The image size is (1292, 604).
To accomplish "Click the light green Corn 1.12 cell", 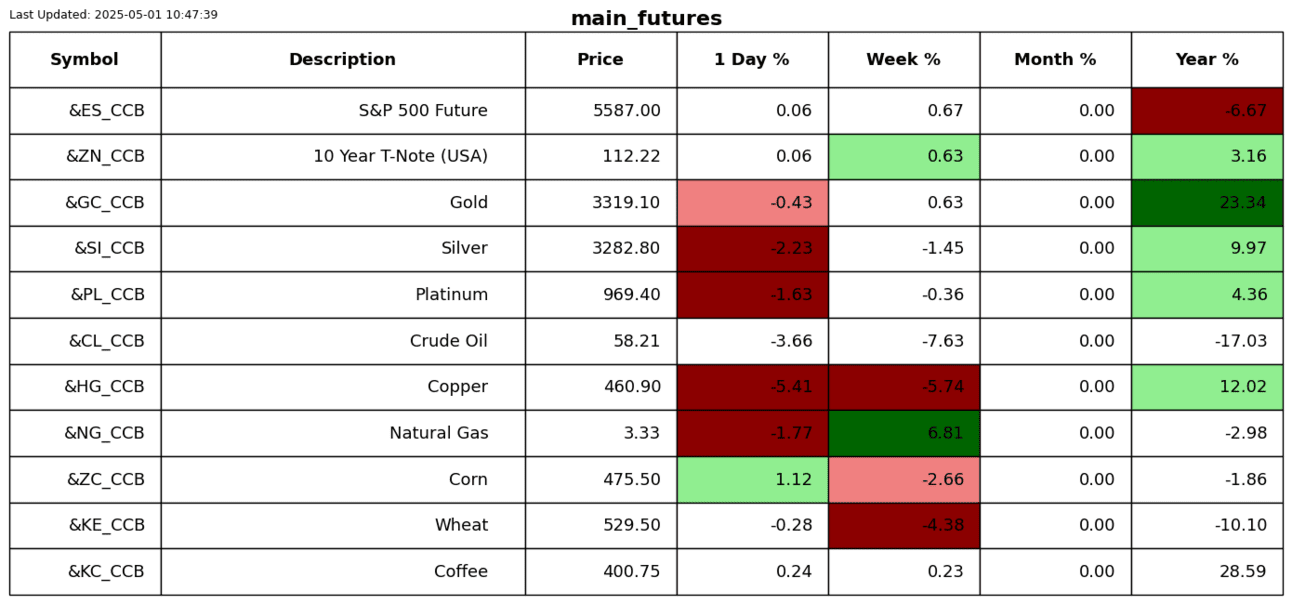I will pos(752,480).
